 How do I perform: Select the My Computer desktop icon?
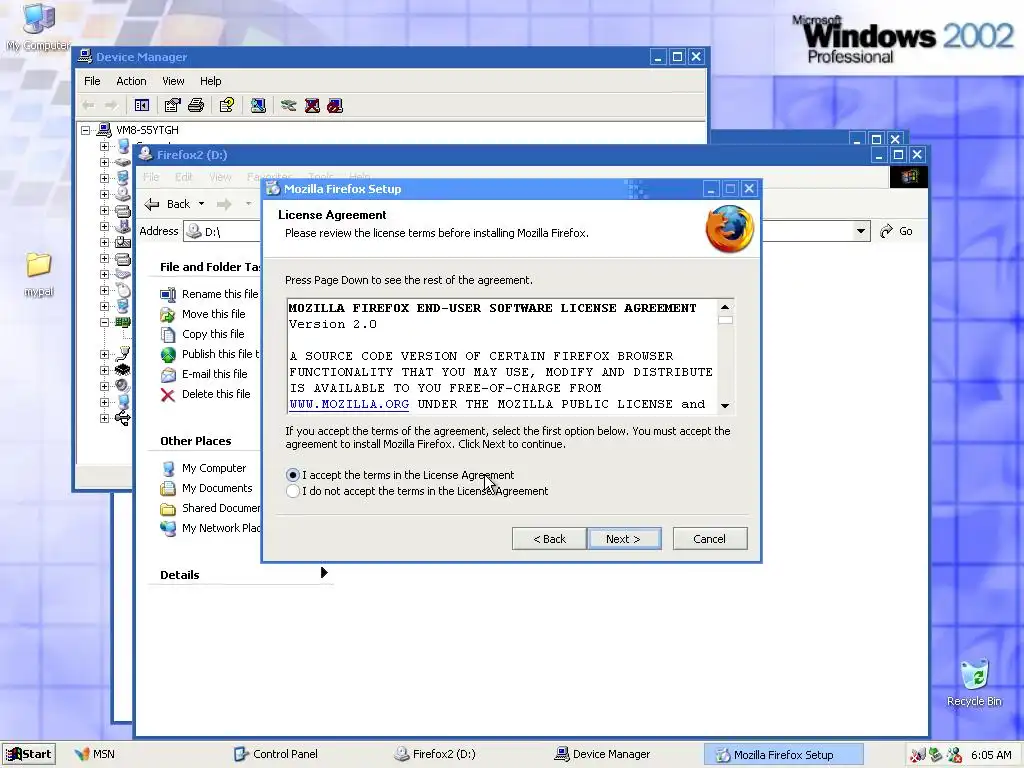pyautogui.click(x=39, y=18)
